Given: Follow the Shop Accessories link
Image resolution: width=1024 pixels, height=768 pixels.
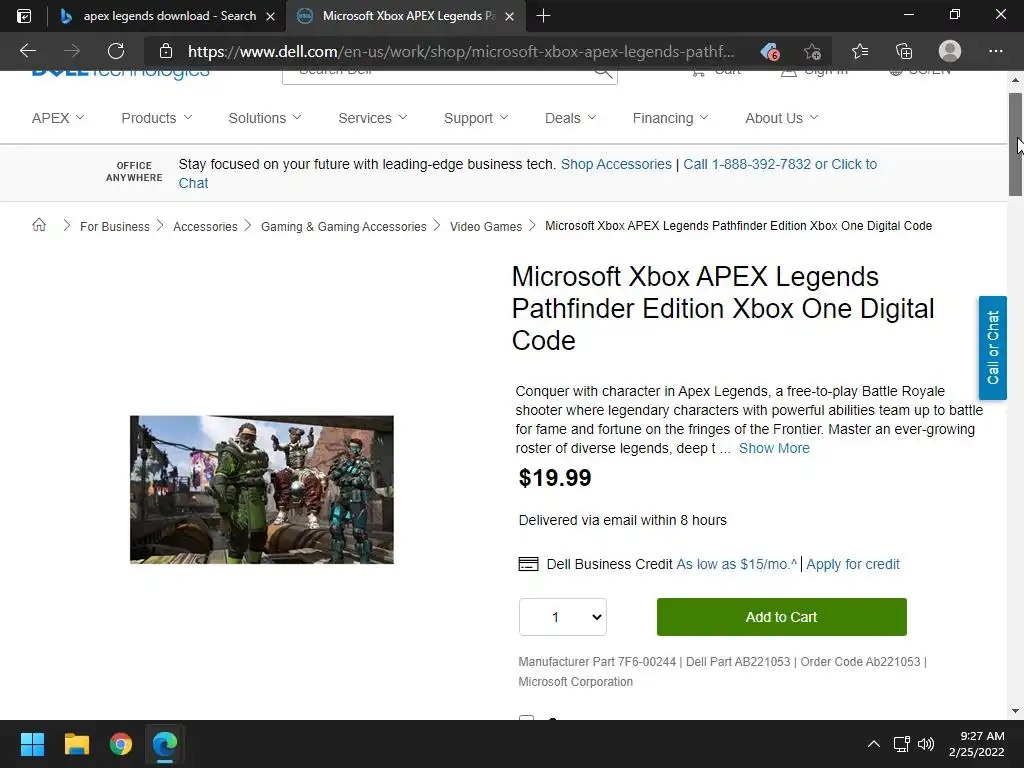Looking at the screenshot, I should click(616, 165).
